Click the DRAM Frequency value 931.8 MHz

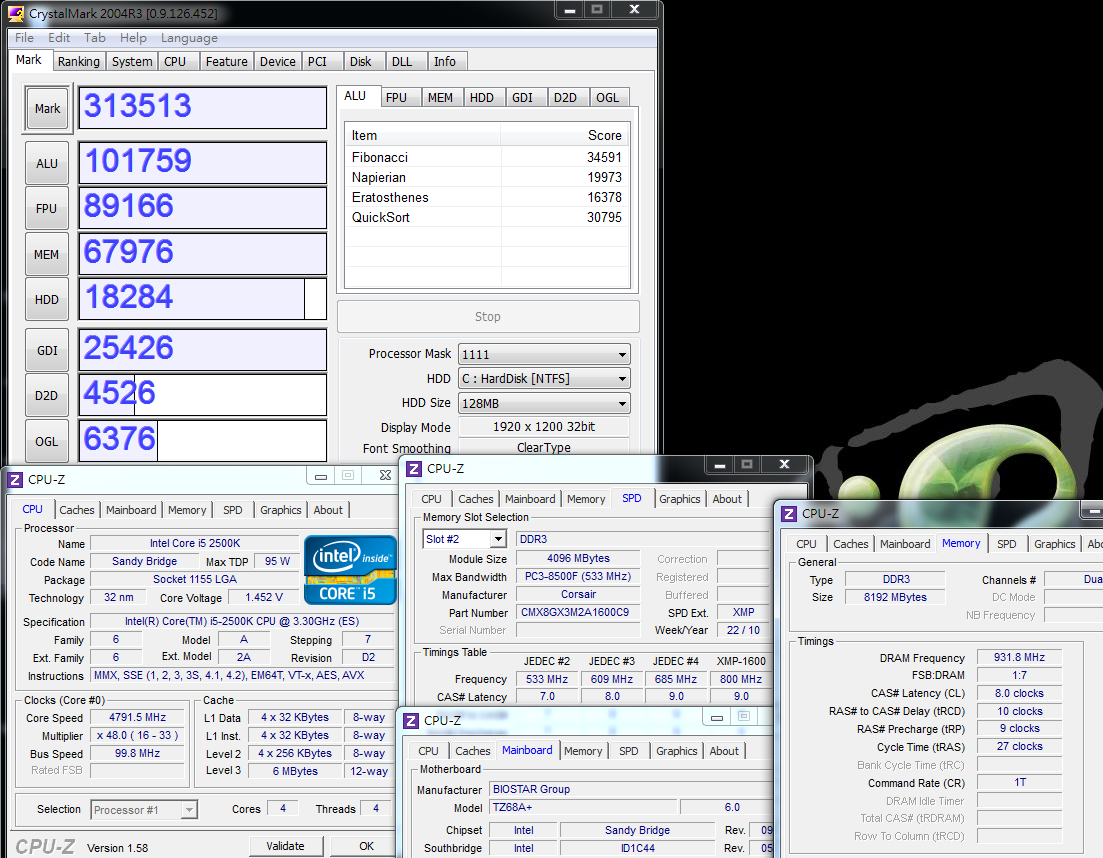click(1019, 658)
